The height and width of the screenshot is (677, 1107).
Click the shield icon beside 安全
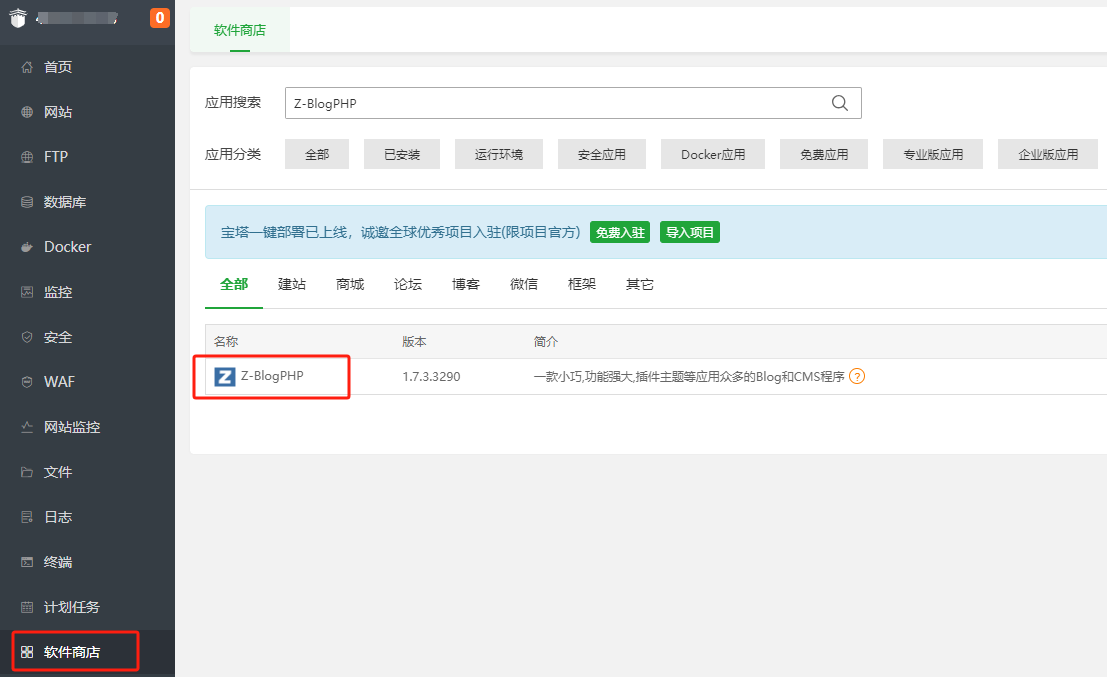pyautogui.click(x=27, y=337)
